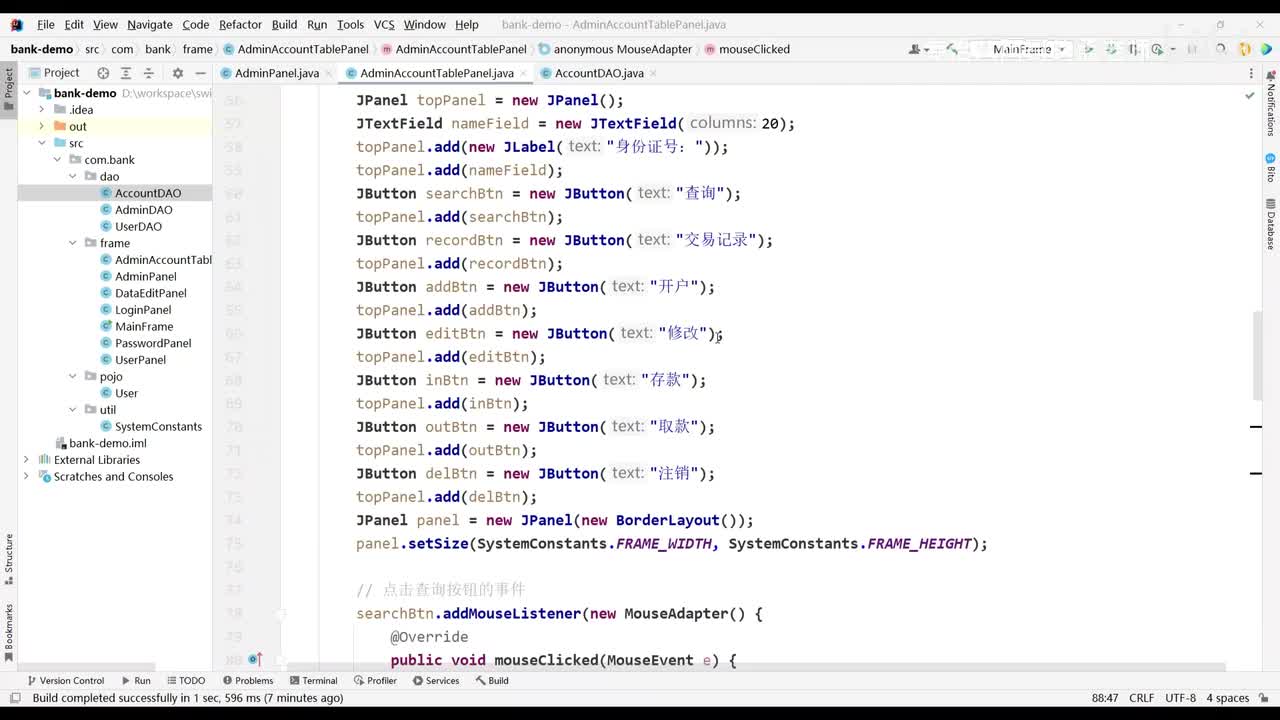The width and height of the screenshot is (1280, 720).
Task: Open the user account icon in the toolbar
Action: (918, 49)
